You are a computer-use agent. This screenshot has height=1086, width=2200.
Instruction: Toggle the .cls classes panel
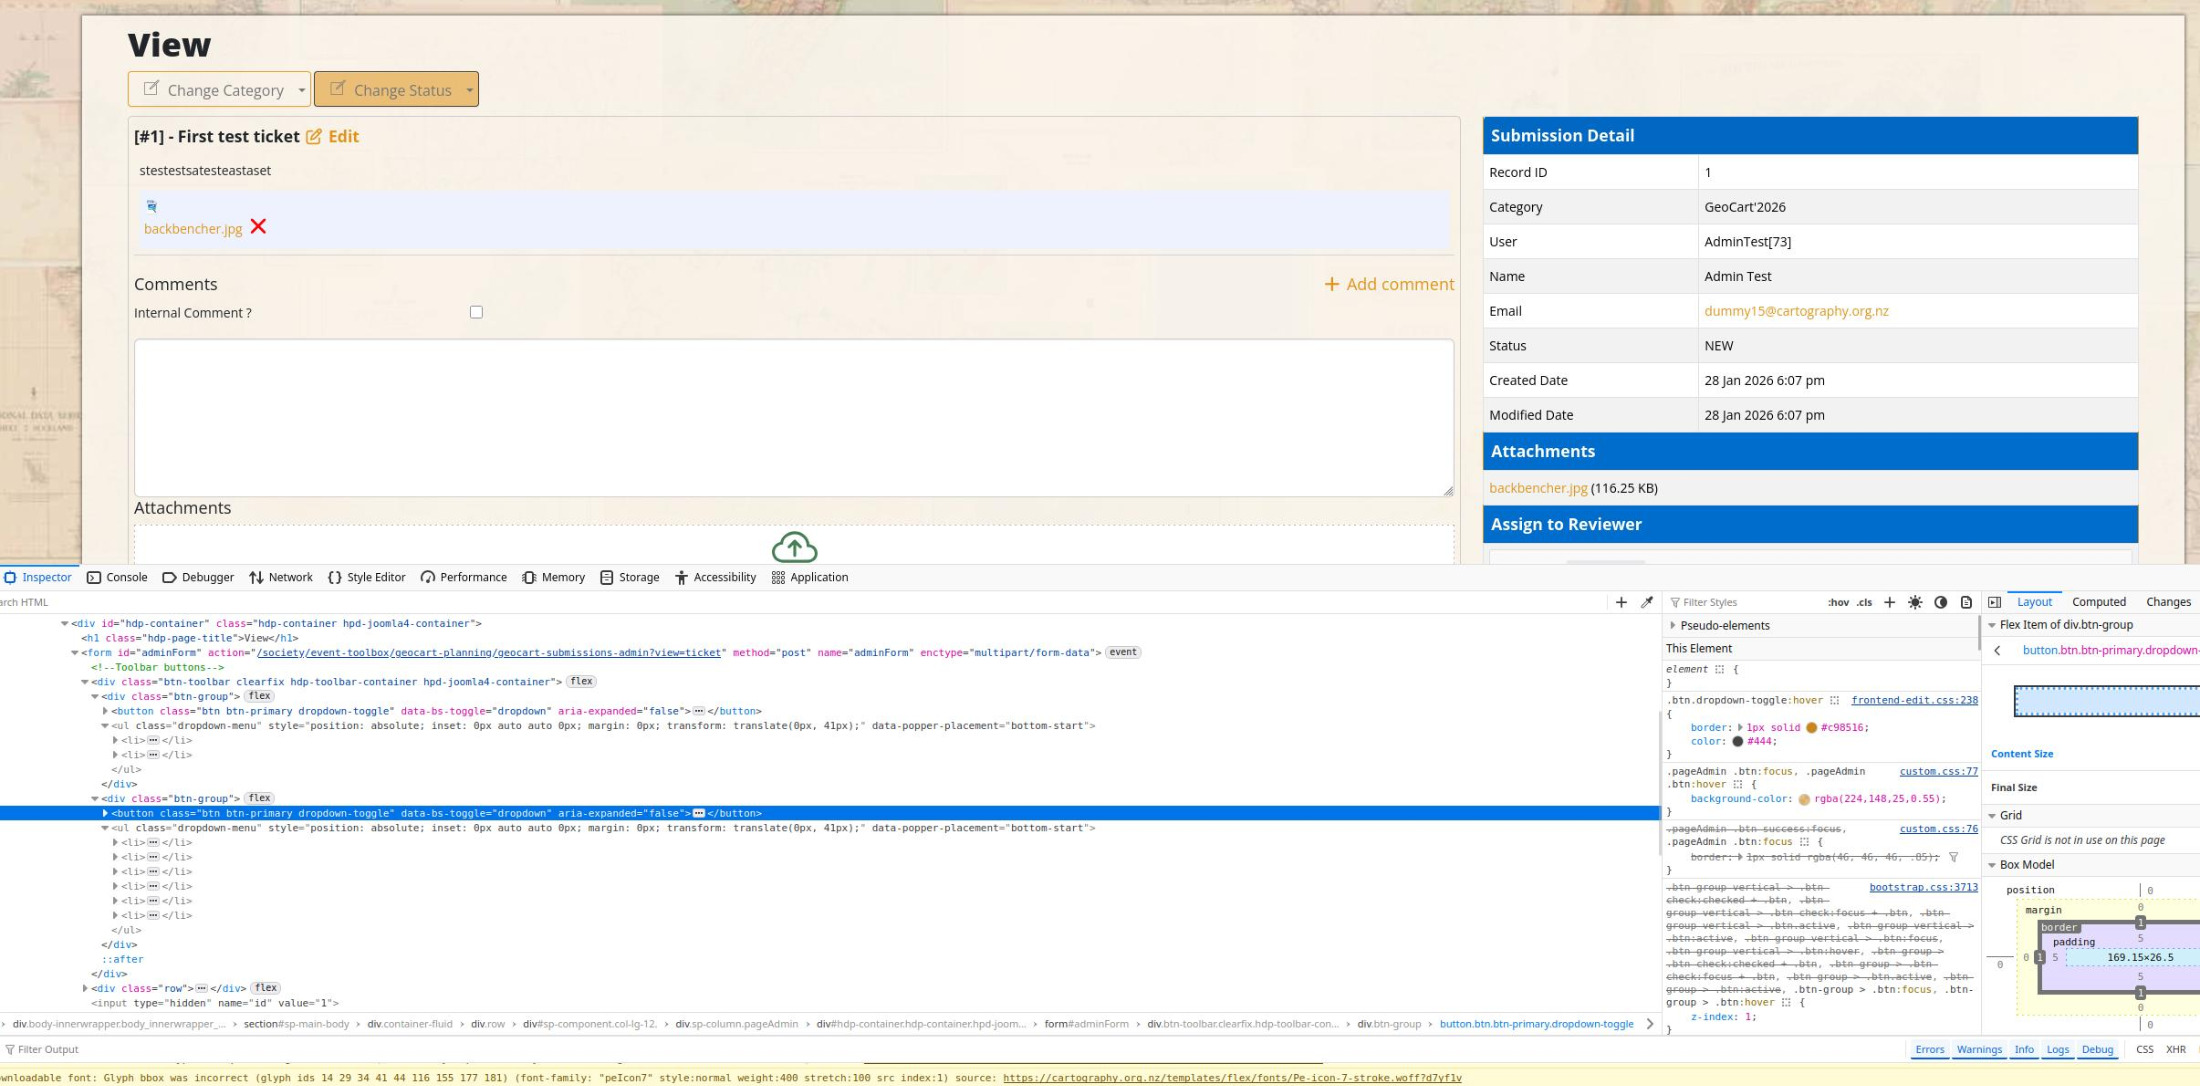click(x=1864, y=602)
